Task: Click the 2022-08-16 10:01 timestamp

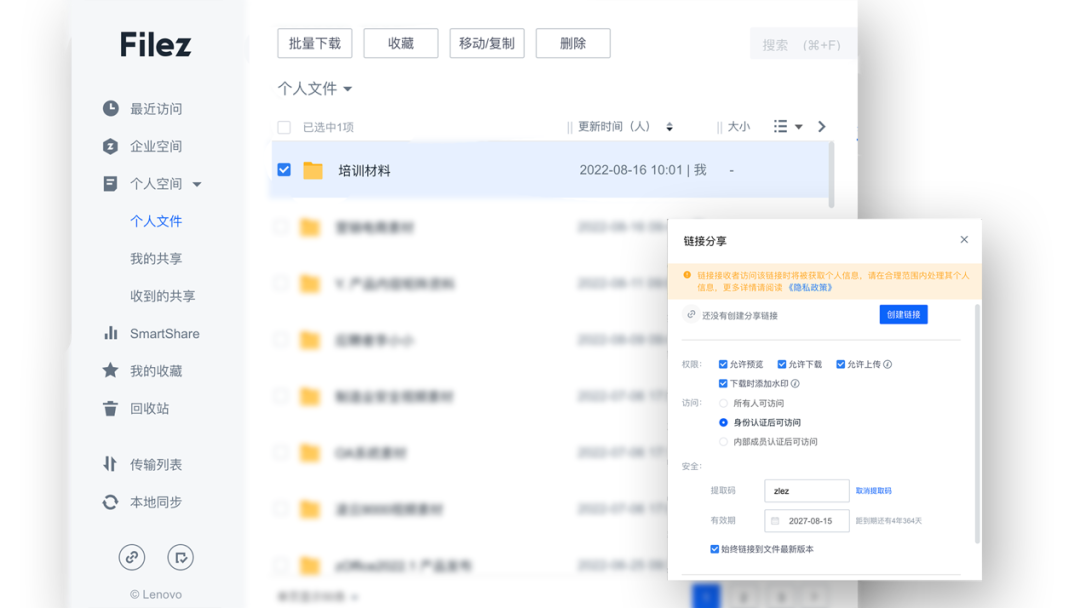Action: [x=631, y=170]
